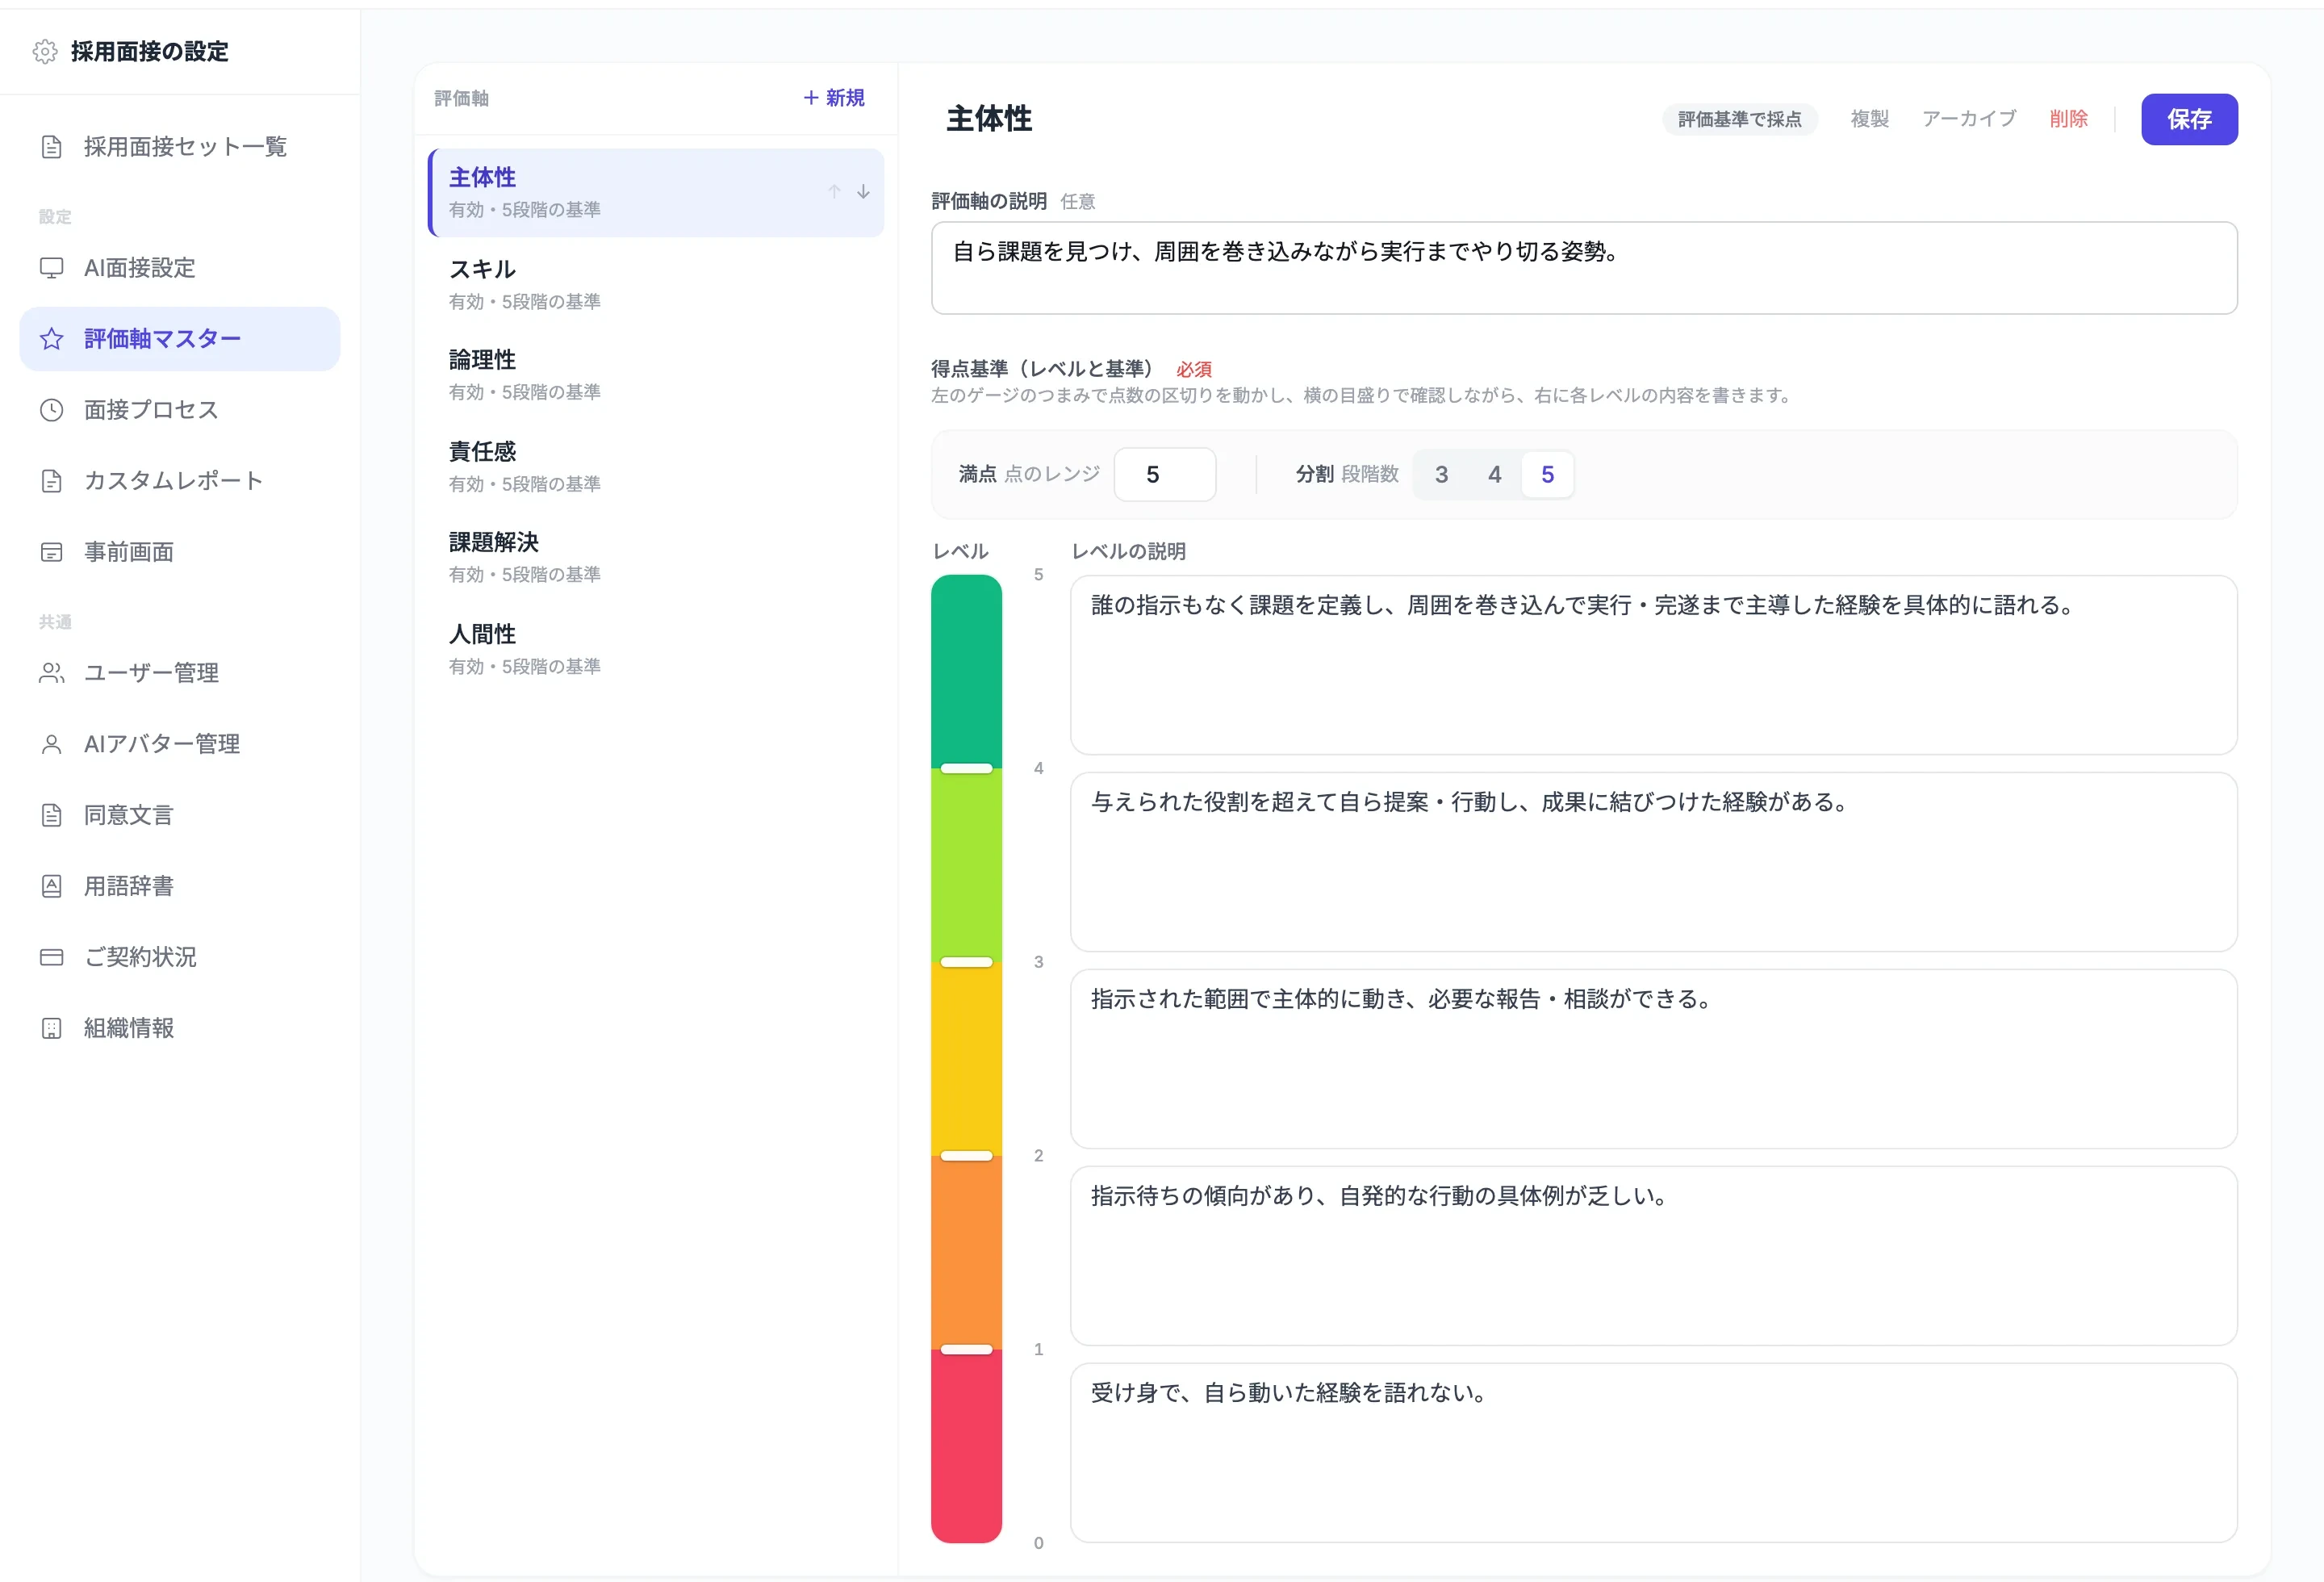Image resolution: width=2324 pixels, height=1582 pixels.
Task: Go to ユーザー管理 page
Action: [180, 673]
